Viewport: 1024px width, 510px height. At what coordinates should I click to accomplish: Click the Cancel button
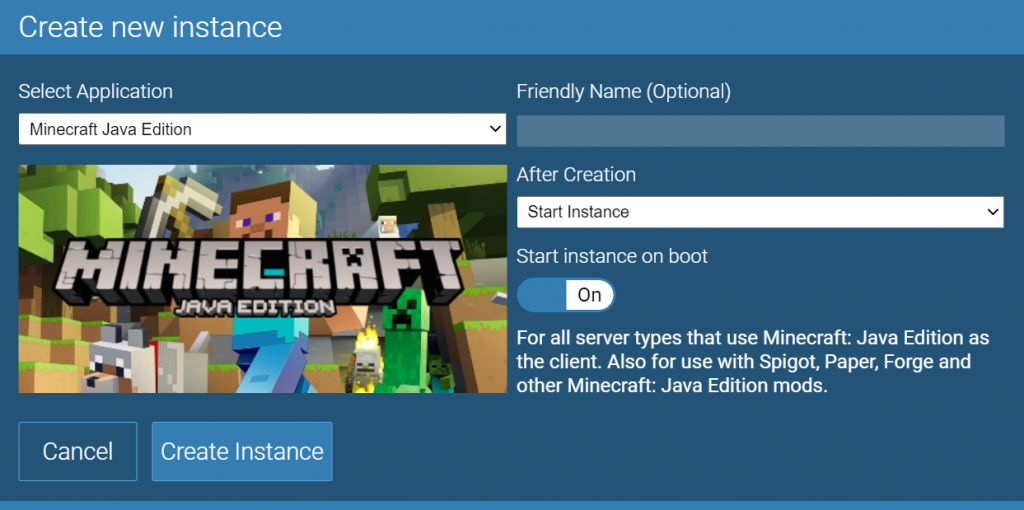click(x=78, y=451)
